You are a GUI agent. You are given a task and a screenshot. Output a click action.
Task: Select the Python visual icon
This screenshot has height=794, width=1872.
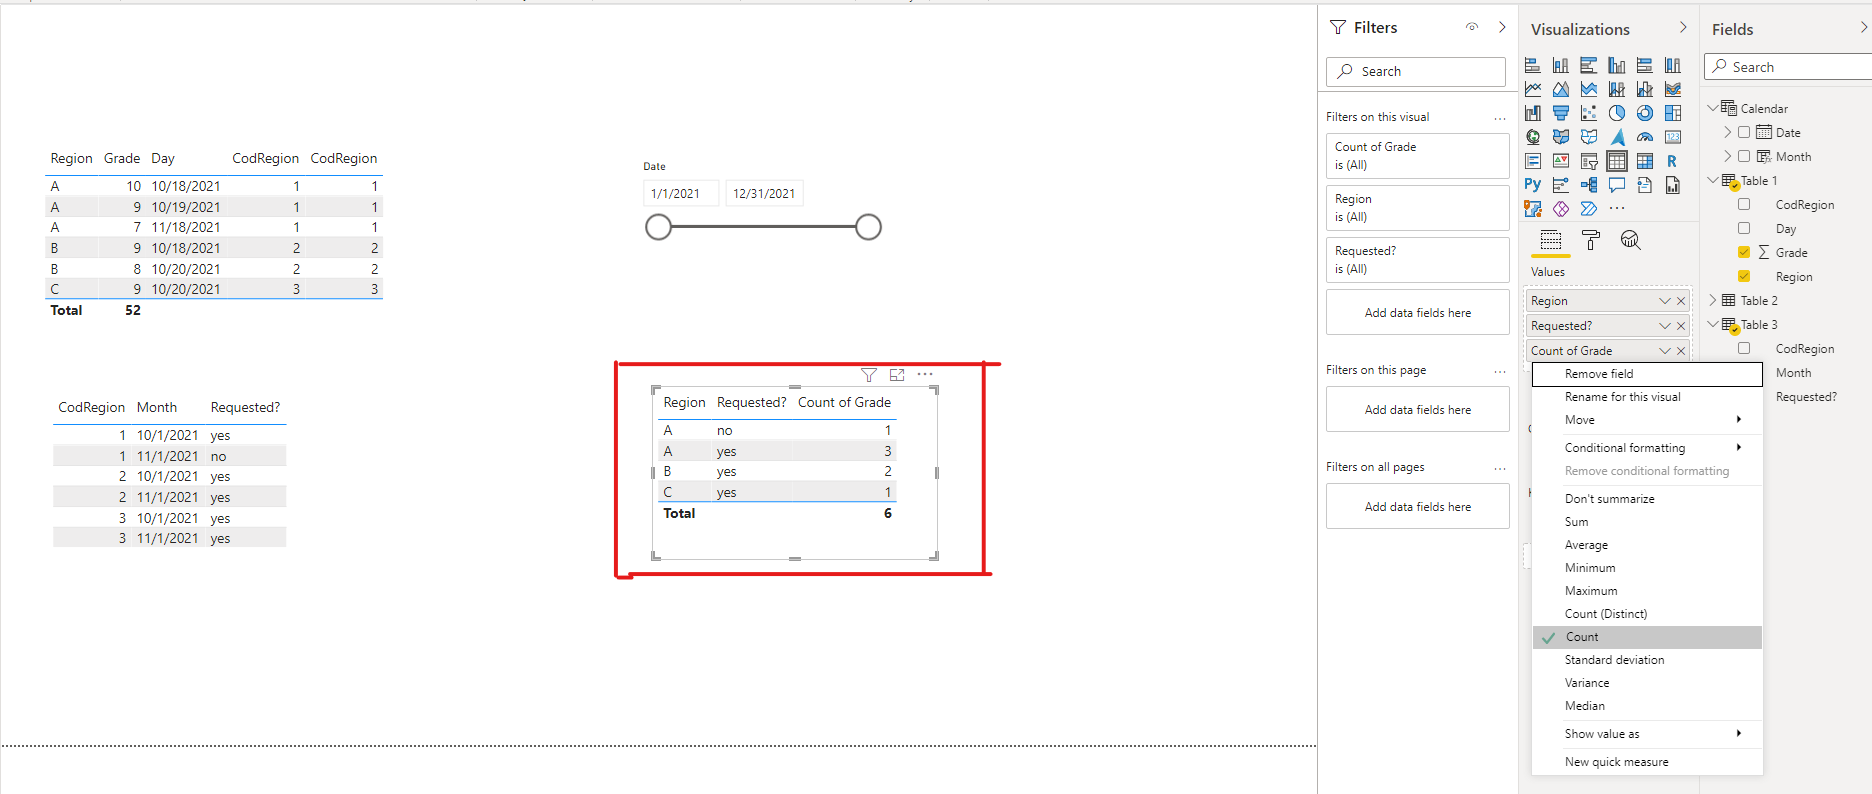click(1532, 185)
